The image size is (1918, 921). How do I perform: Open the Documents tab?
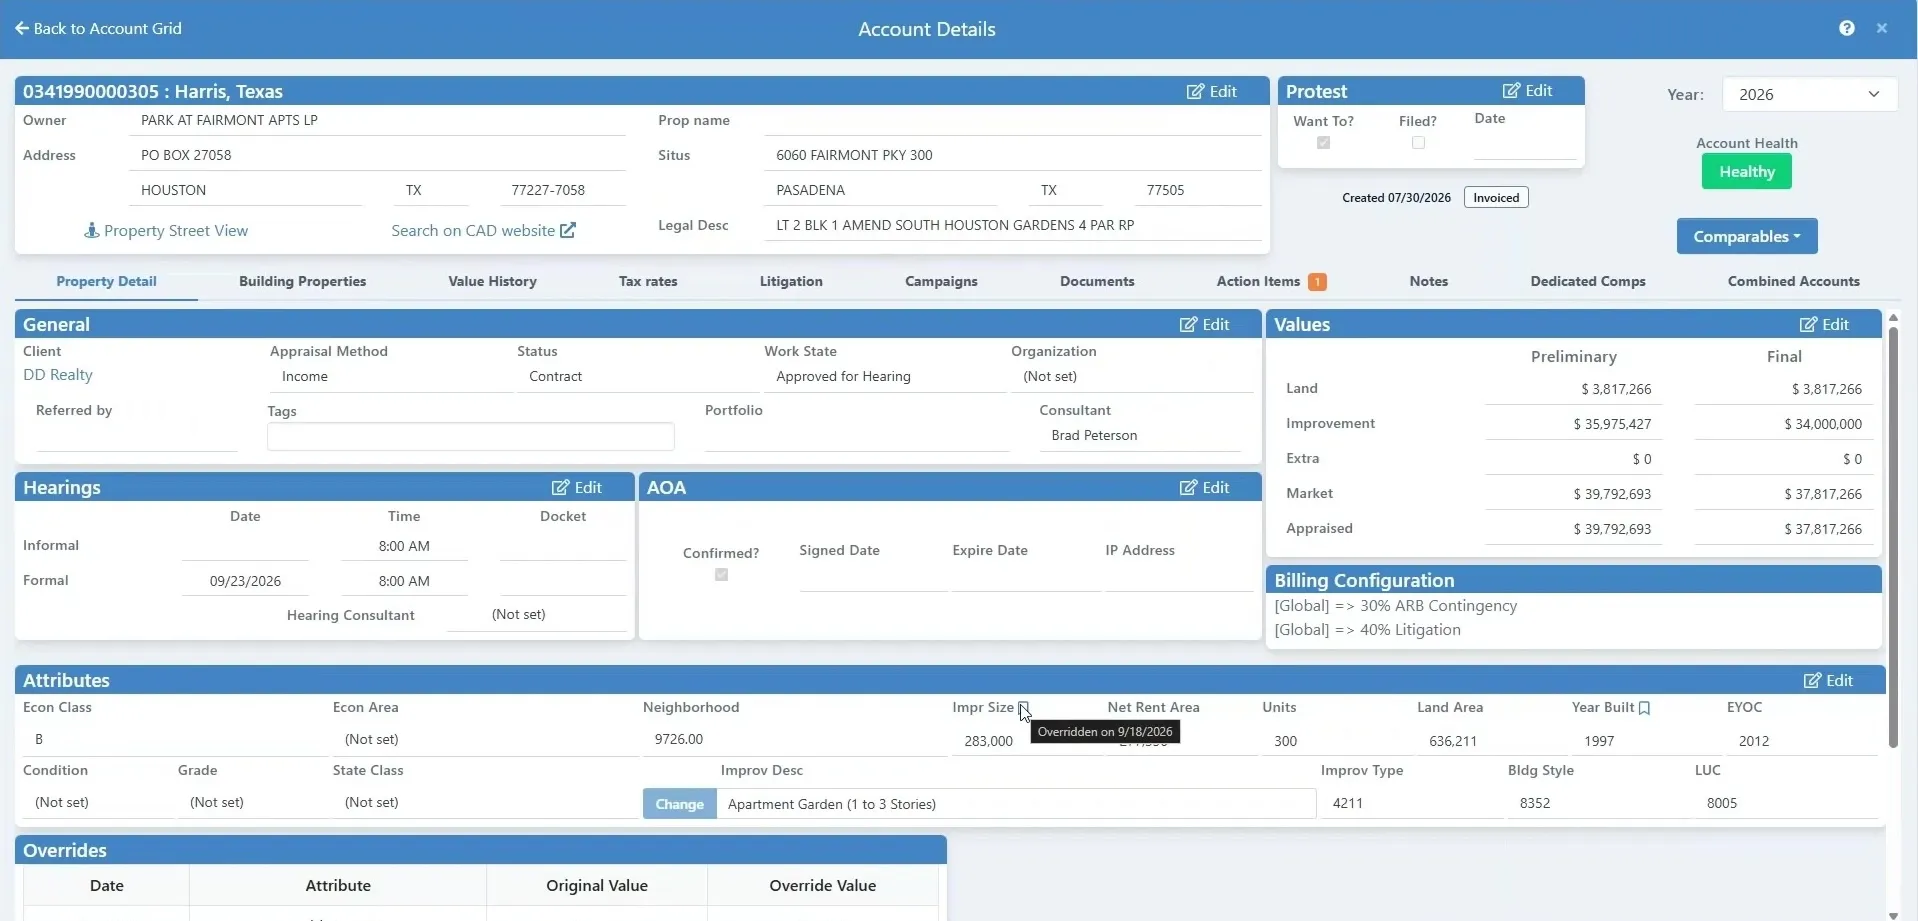coord(1097,281)
